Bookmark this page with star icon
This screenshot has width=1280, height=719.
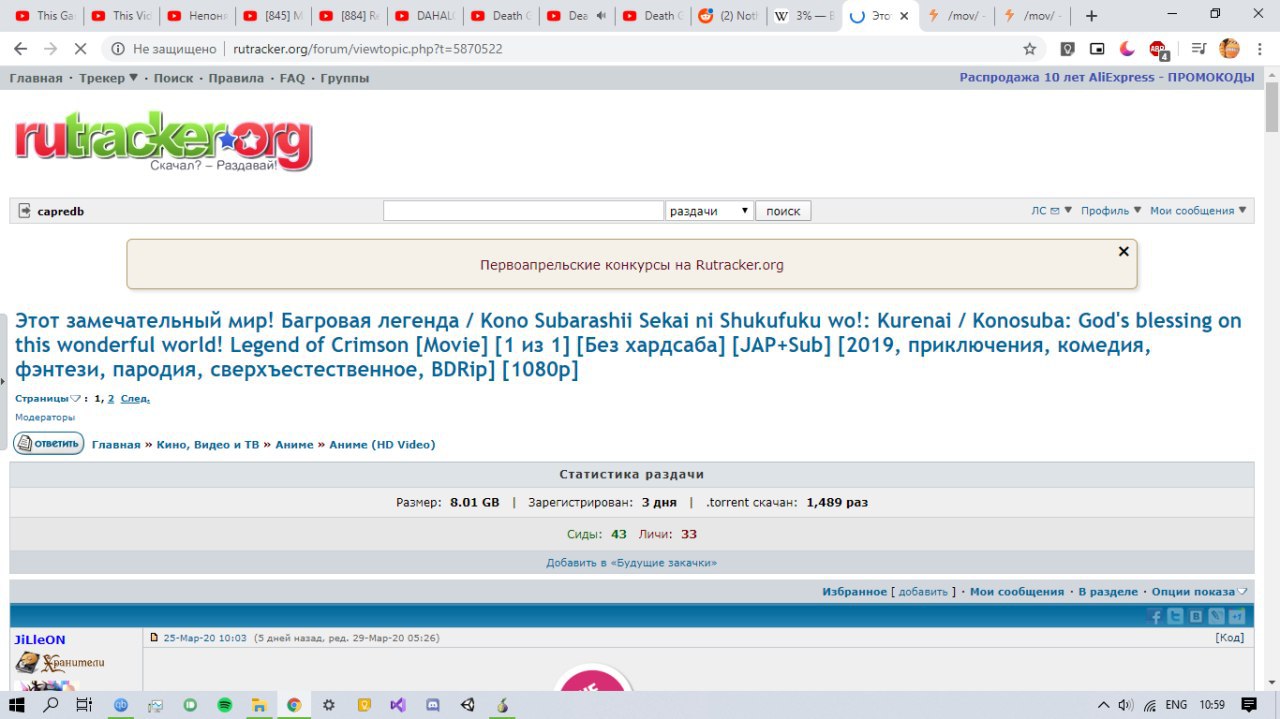[x=1030, y=48]
